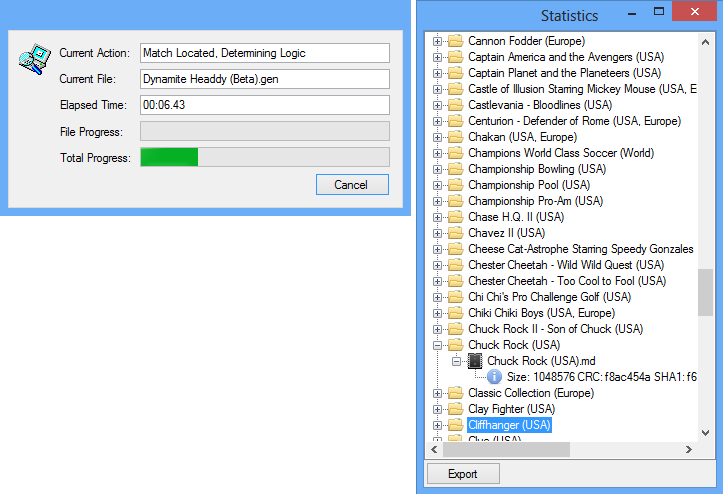The image size is (725, 495).
Task: Select the 'Chi Chi's Pro Challenge Golf (USA)' row
Action: (x=549, y=297)
